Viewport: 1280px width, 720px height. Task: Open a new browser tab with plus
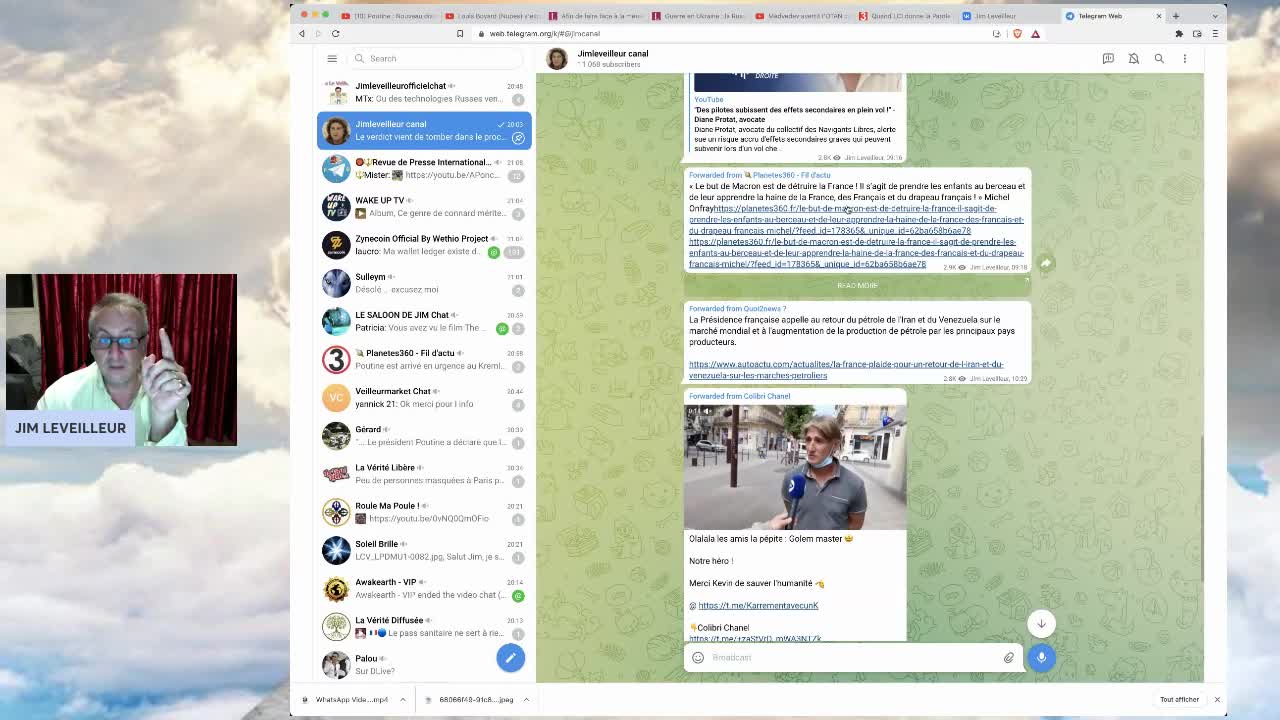click(x=1176, y=16)
